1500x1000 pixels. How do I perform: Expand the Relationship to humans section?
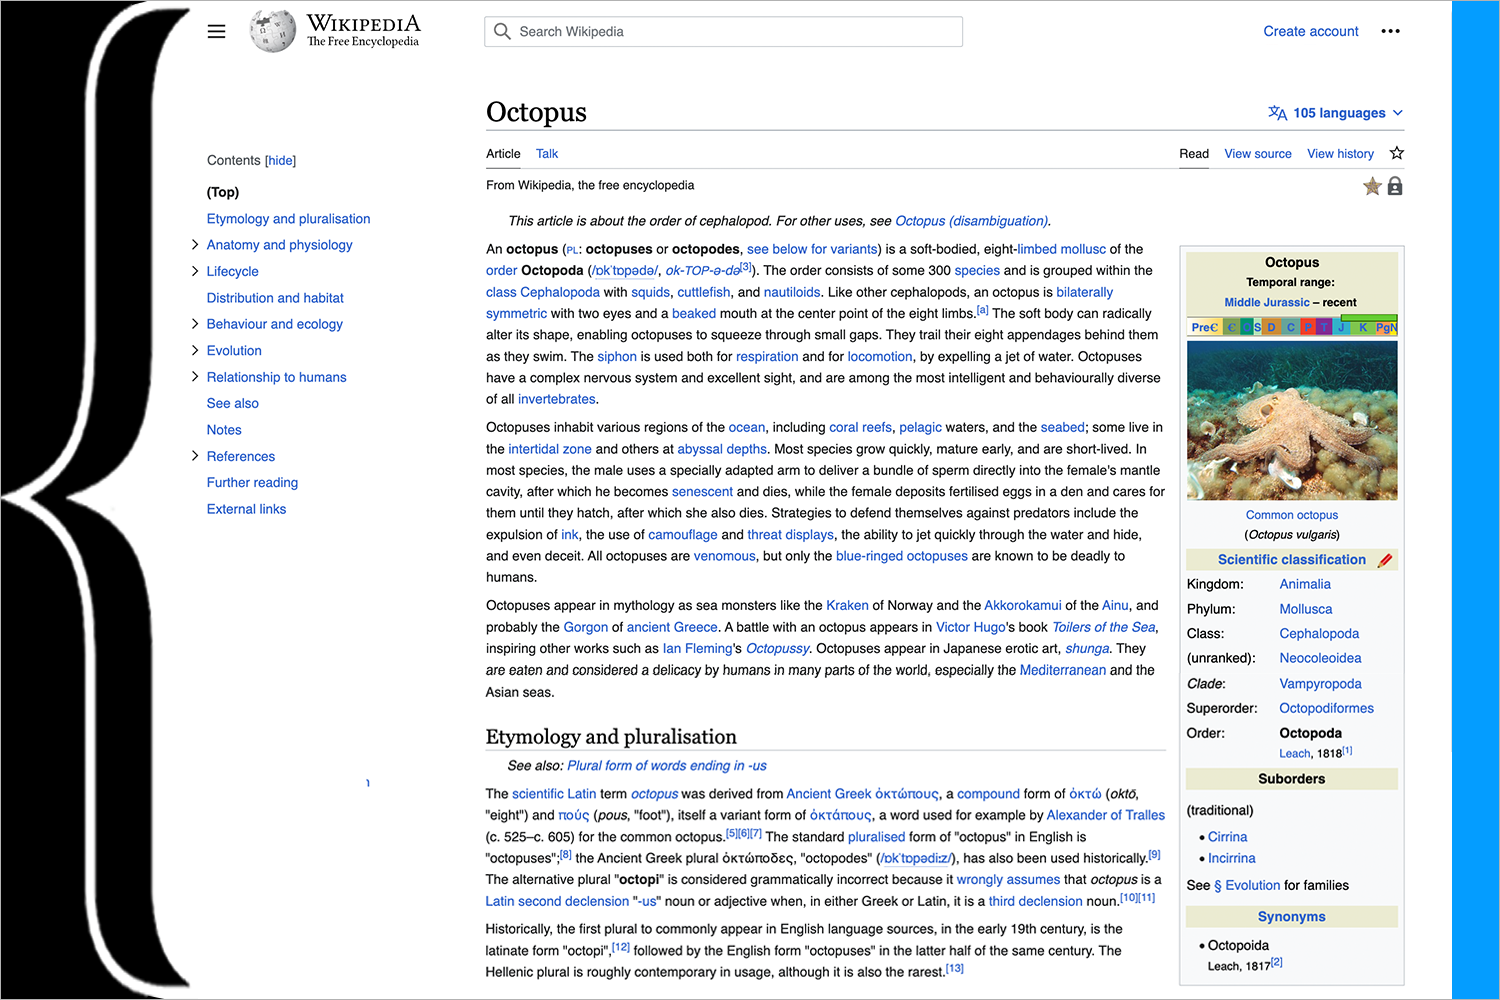point(195,377)
